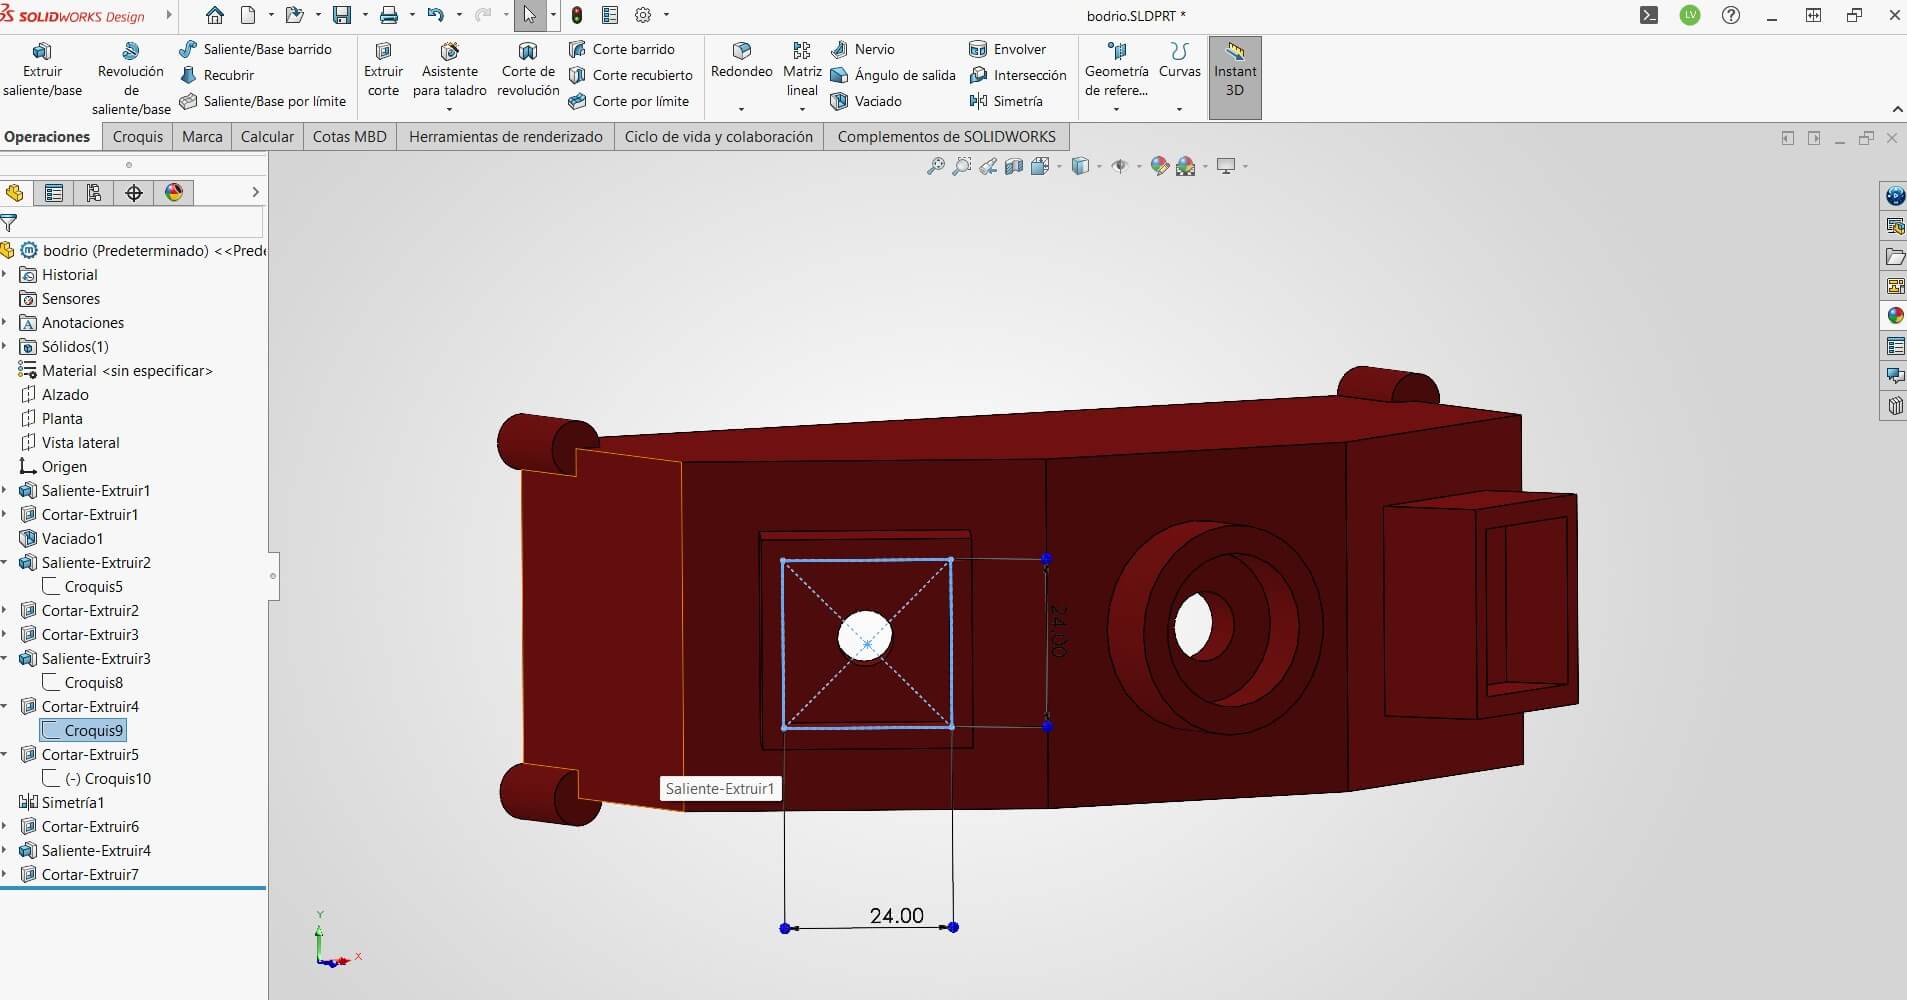Open Matriz lineal dropdown arrow
The width and height of the screenshot is (1907, 1000).
tap(802, 109)
